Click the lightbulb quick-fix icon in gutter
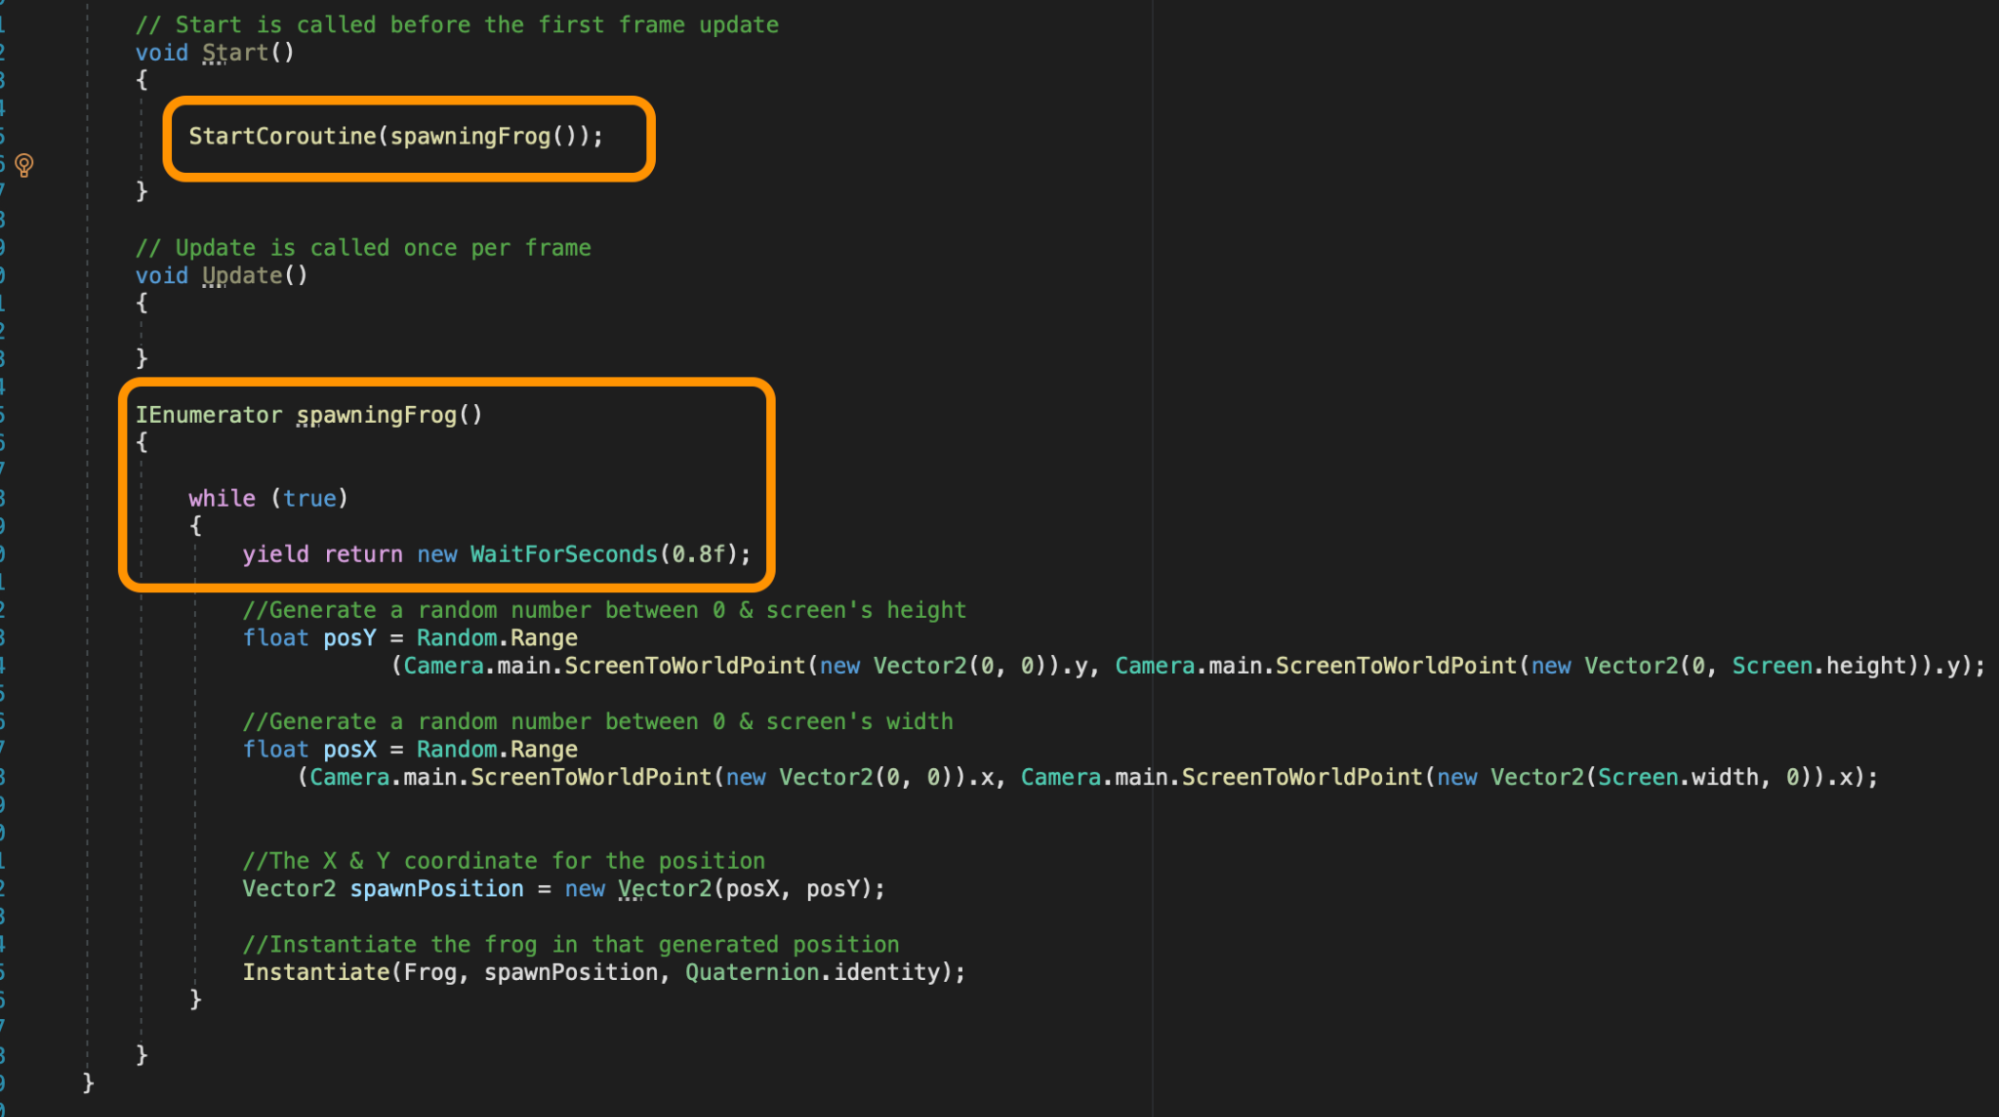The width and height of the screenshot is (1999, 1117). click(24, 164)
